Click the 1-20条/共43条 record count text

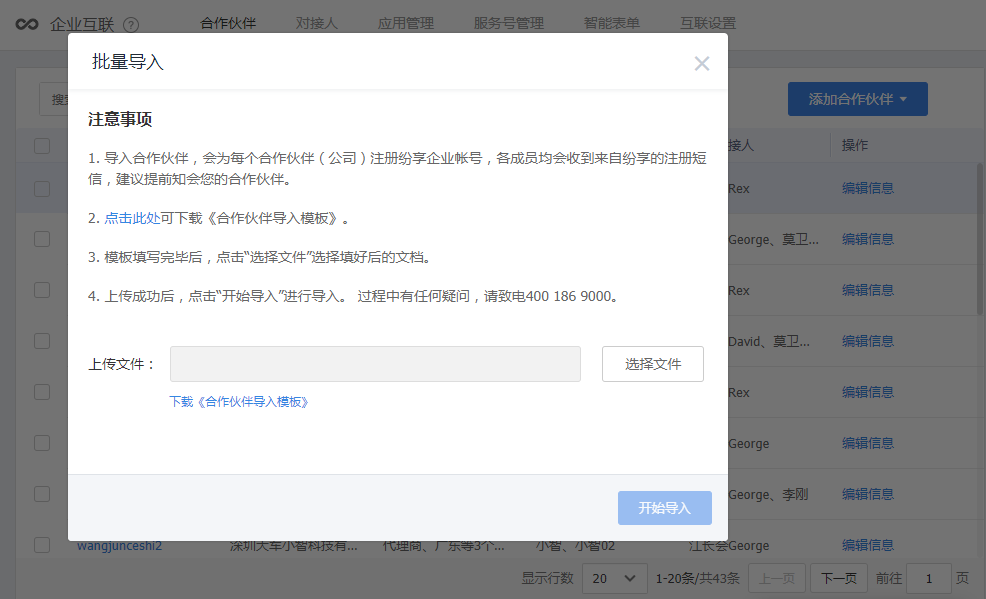point(697,578)
